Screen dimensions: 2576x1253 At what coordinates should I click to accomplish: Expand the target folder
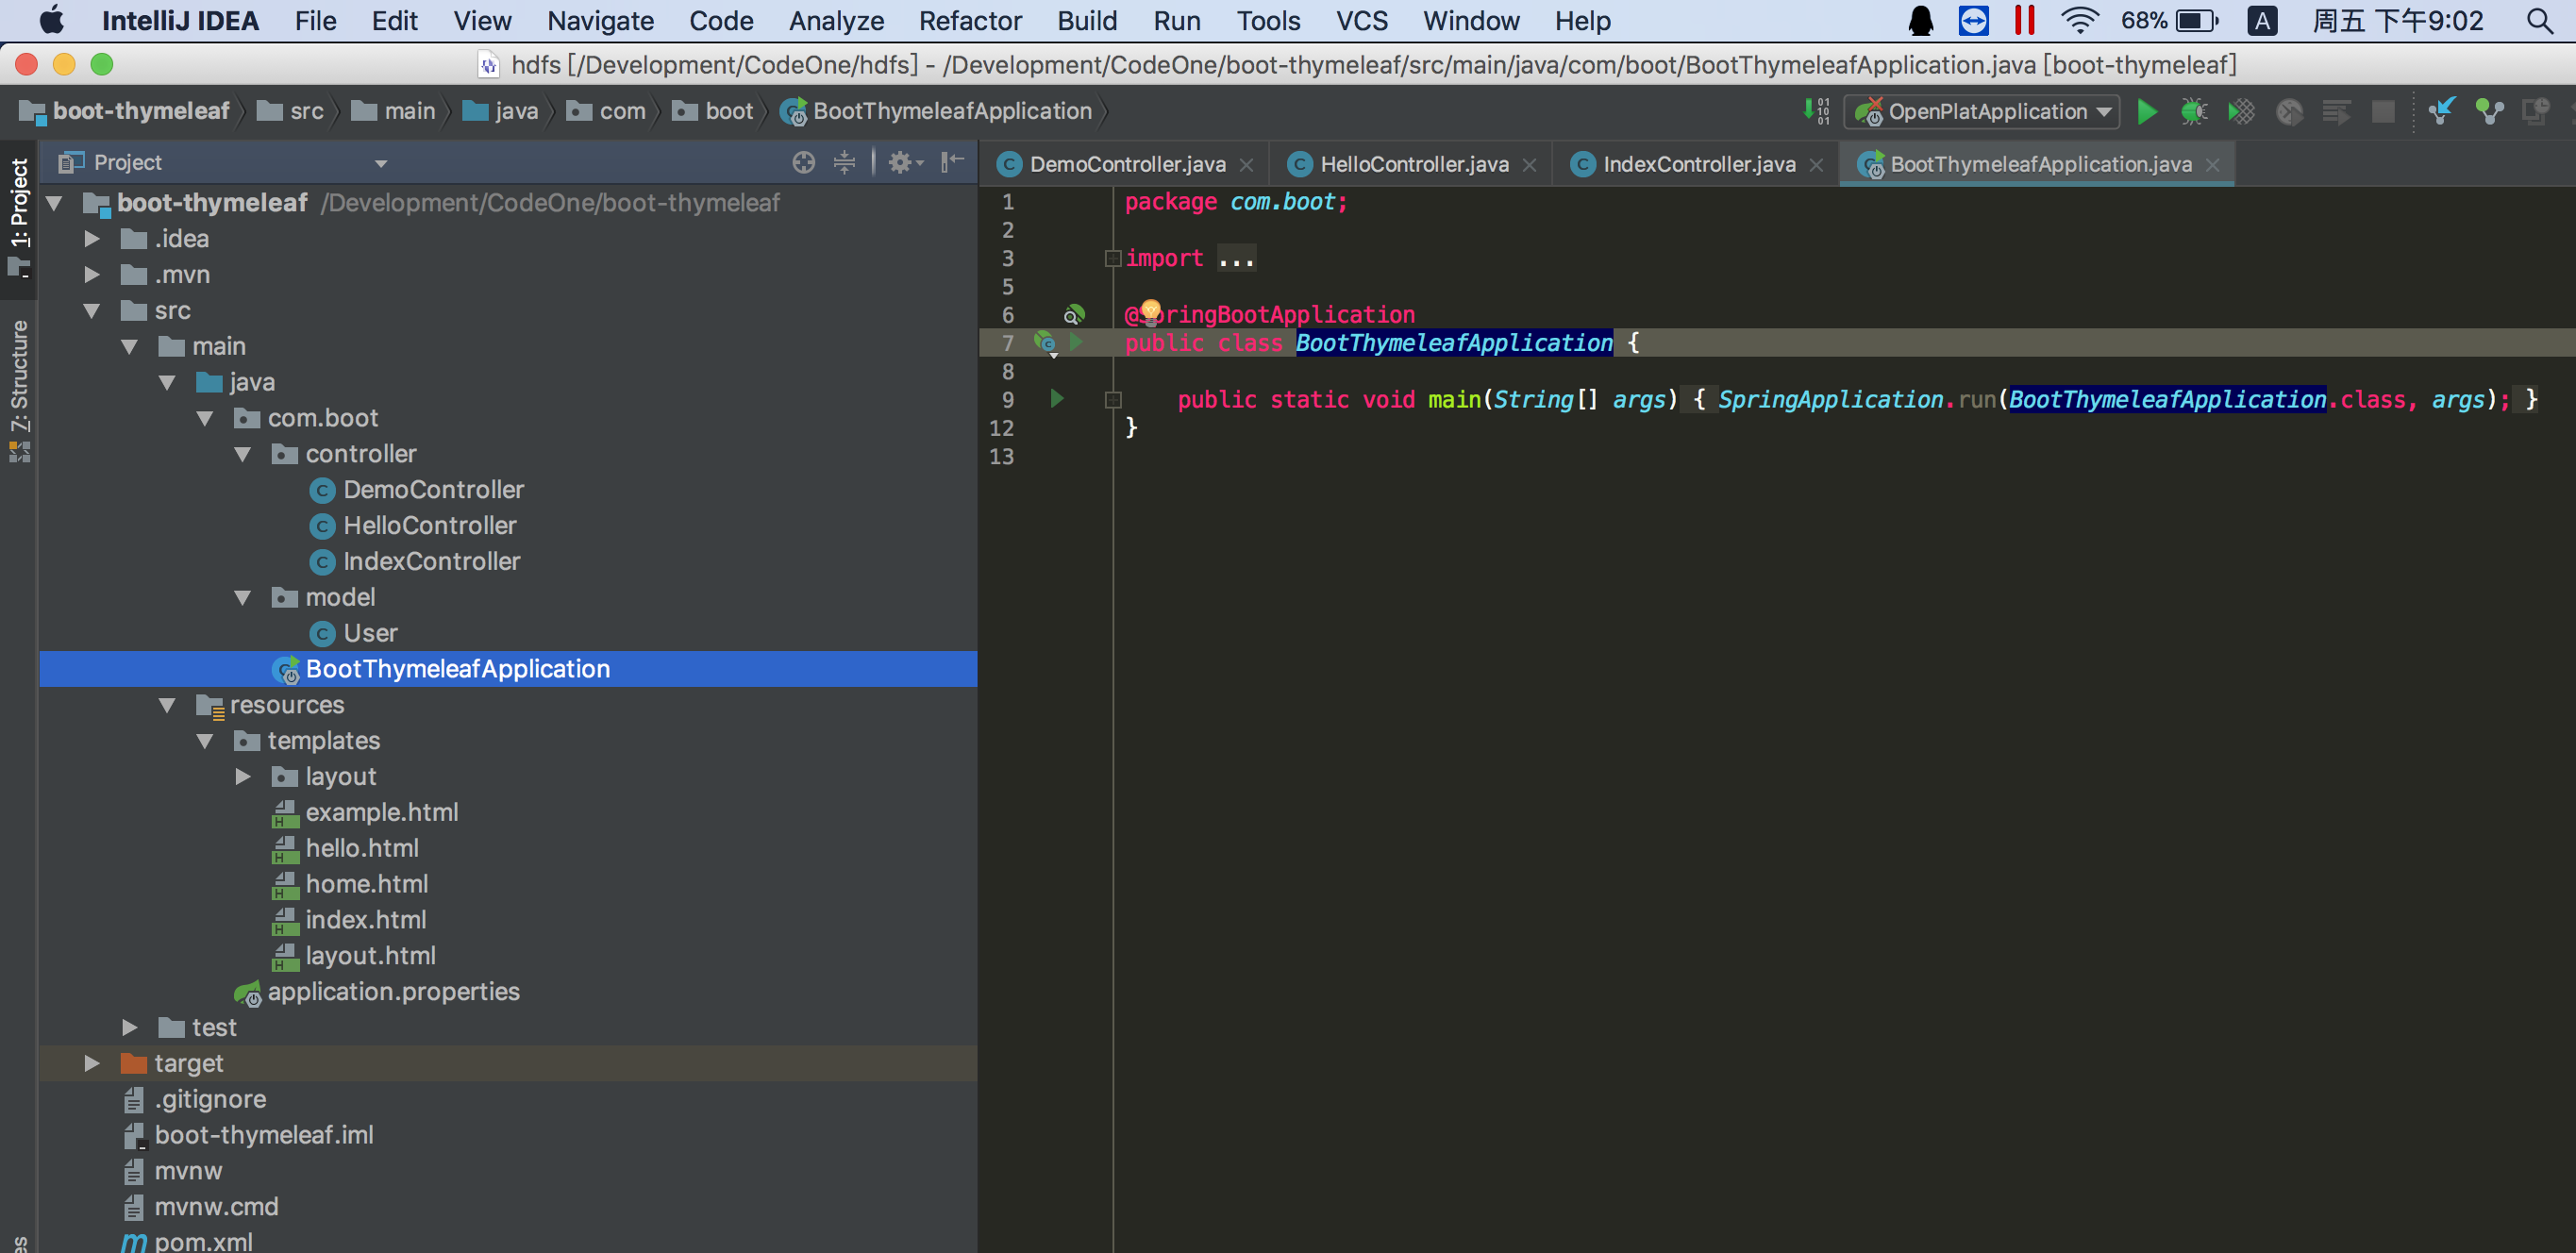[92, 1063]
